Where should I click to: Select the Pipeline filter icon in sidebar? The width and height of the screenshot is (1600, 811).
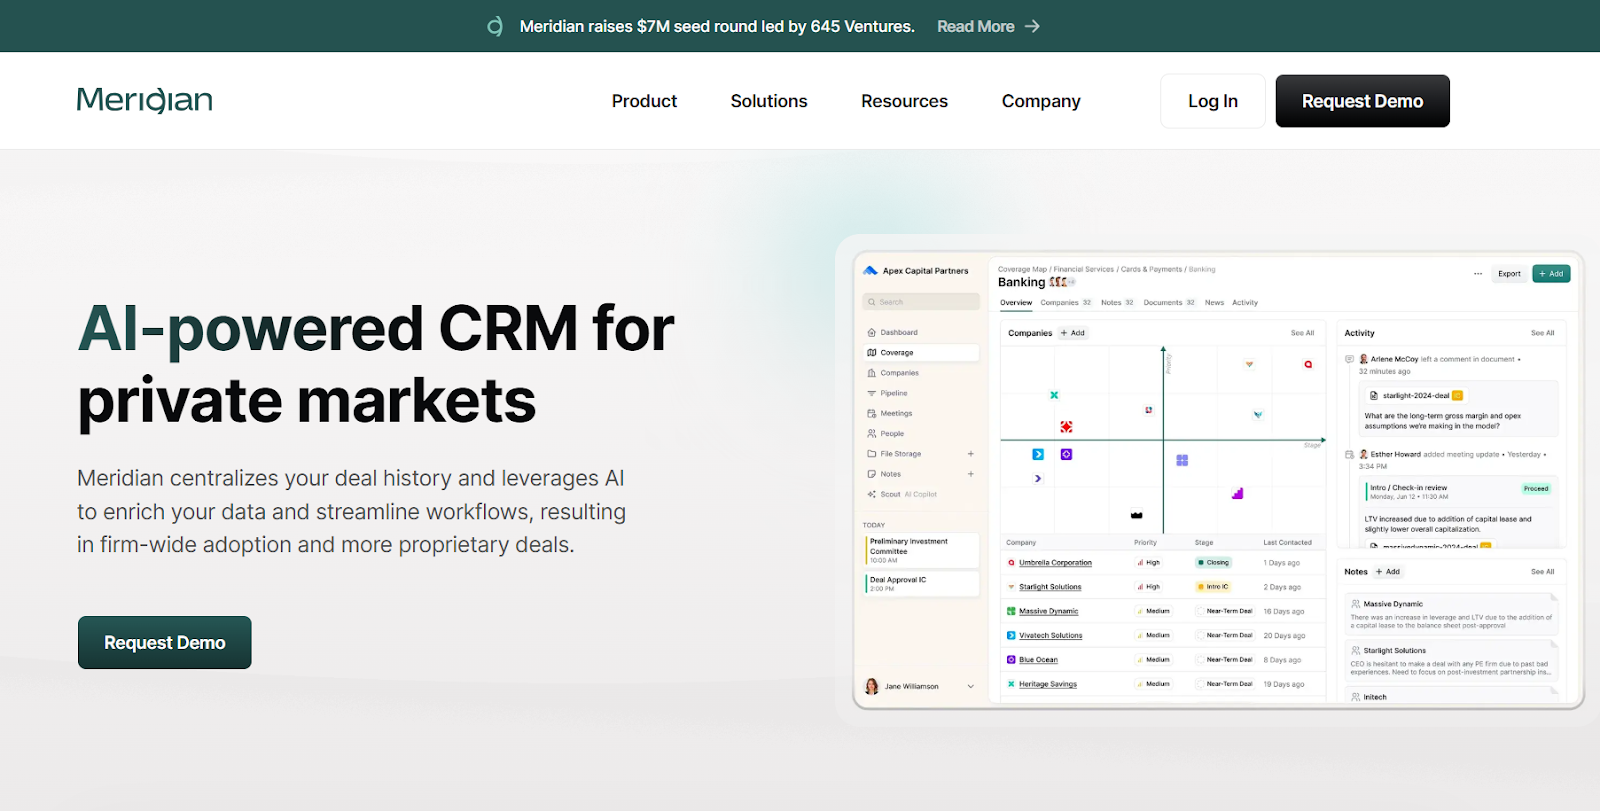[872, 393]
